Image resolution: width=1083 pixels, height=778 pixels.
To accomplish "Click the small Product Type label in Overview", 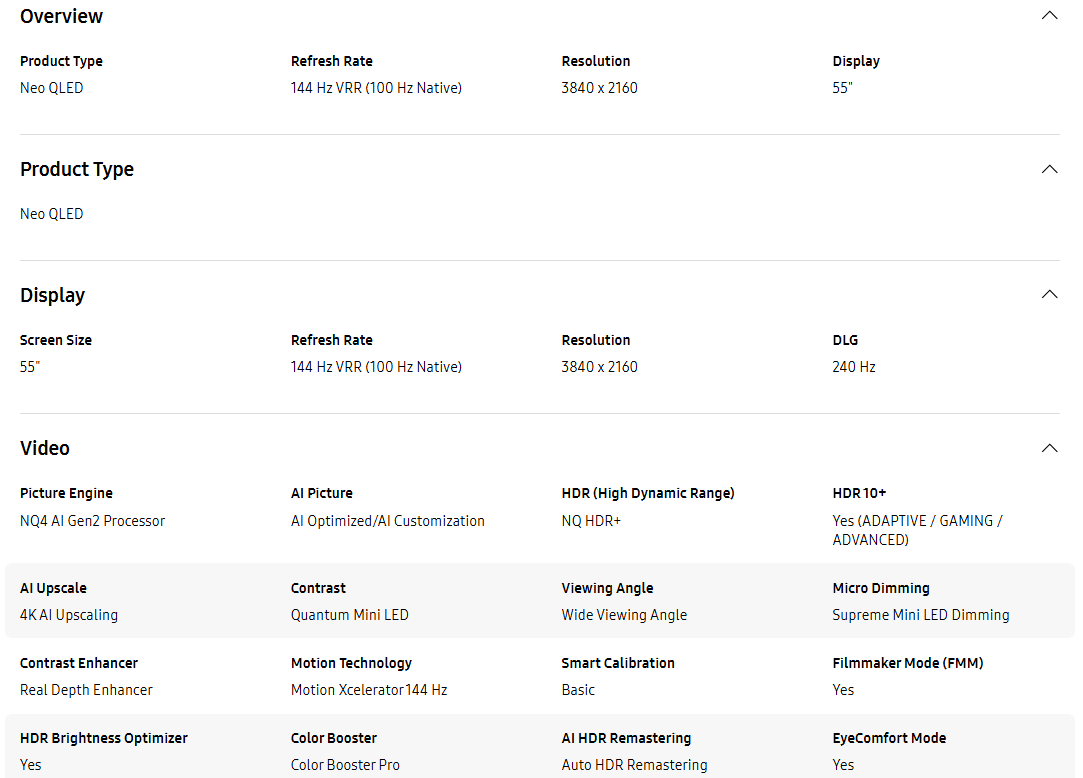I will click(x=61, y=61).
